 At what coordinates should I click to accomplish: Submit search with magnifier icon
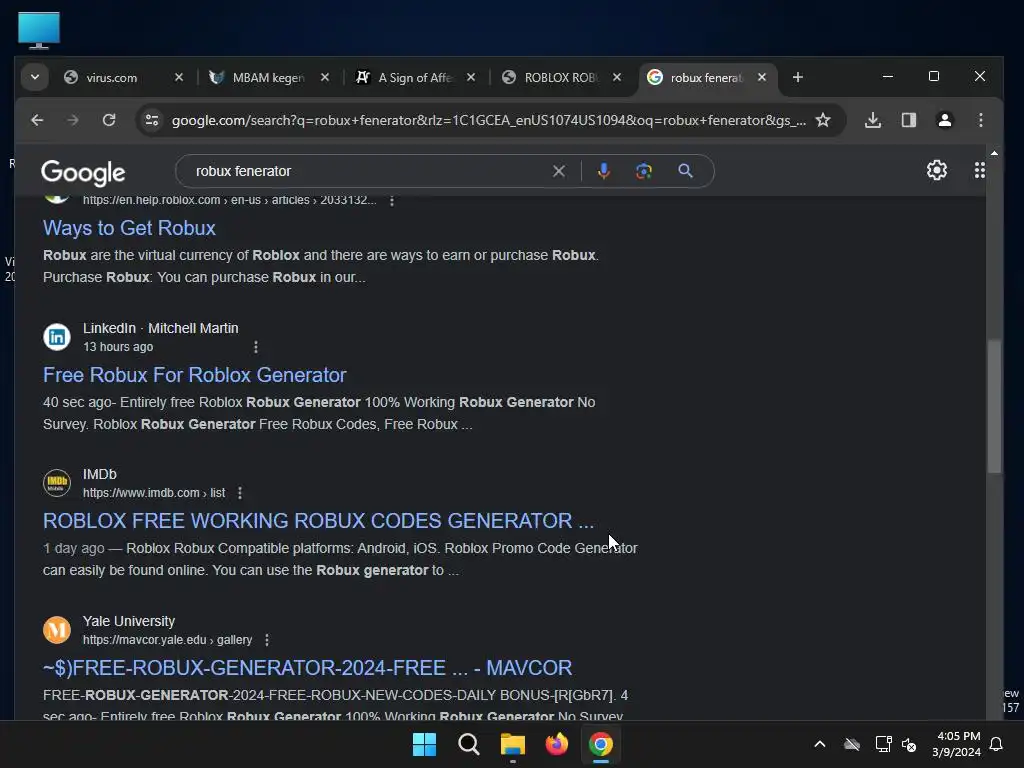tap(685, 171)
